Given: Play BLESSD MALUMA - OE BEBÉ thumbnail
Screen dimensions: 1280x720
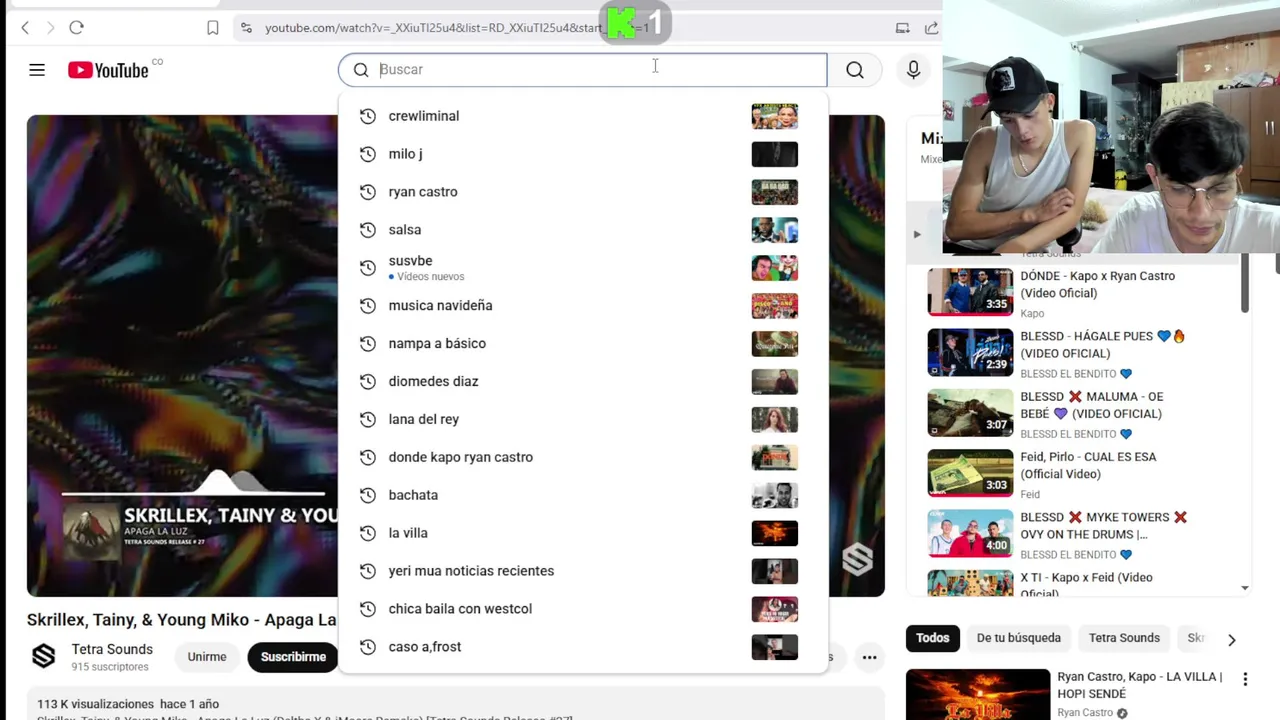Looking at the screenshot, I should [x=970, y=412].
